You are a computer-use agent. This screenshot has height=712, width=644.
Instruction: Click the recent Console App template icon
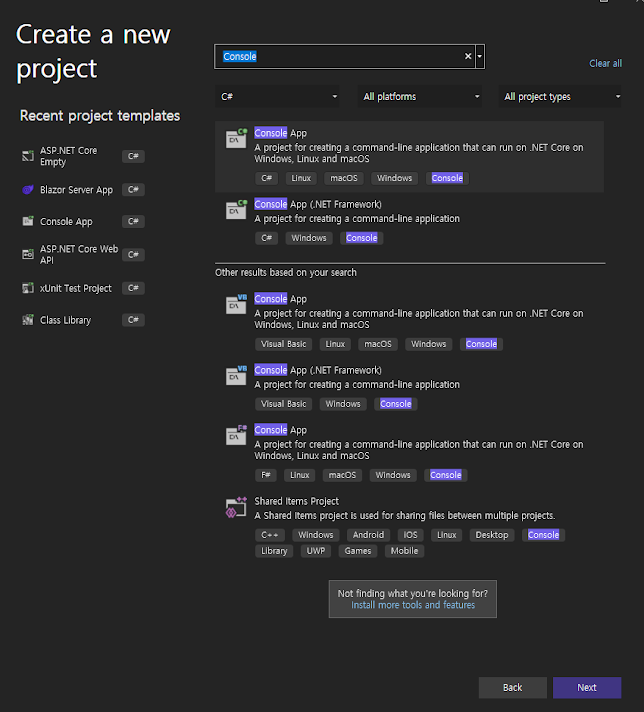(28, 221)
